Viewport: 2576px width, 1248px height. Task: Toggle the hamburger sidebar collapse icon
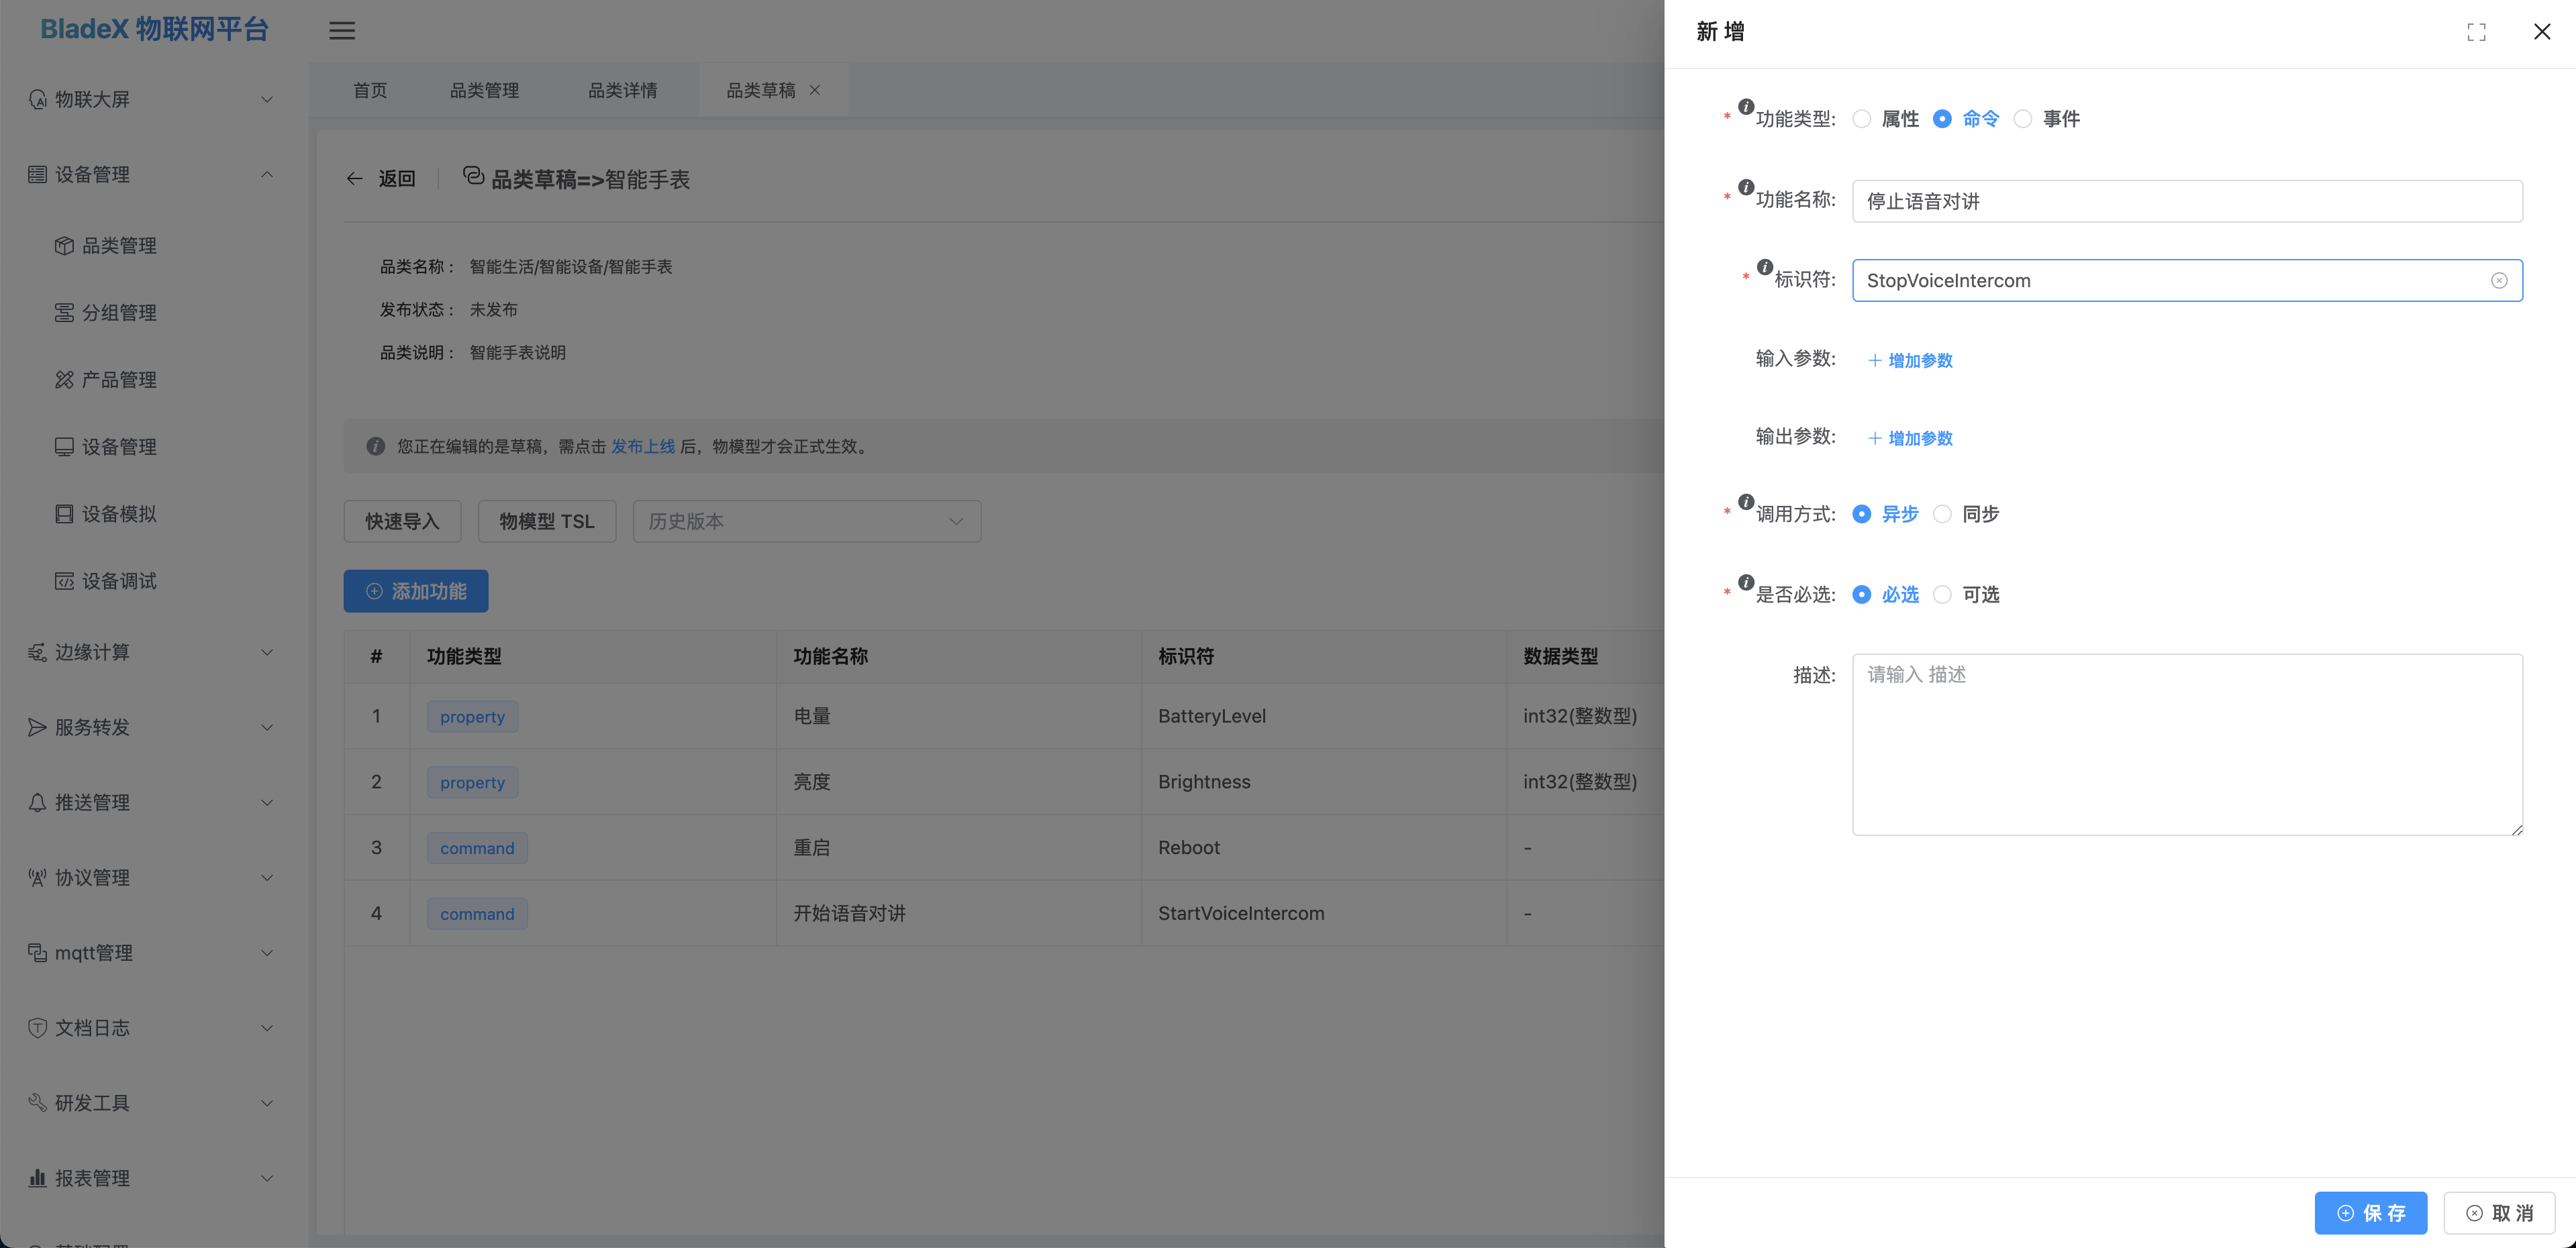[x=342, y=30]
